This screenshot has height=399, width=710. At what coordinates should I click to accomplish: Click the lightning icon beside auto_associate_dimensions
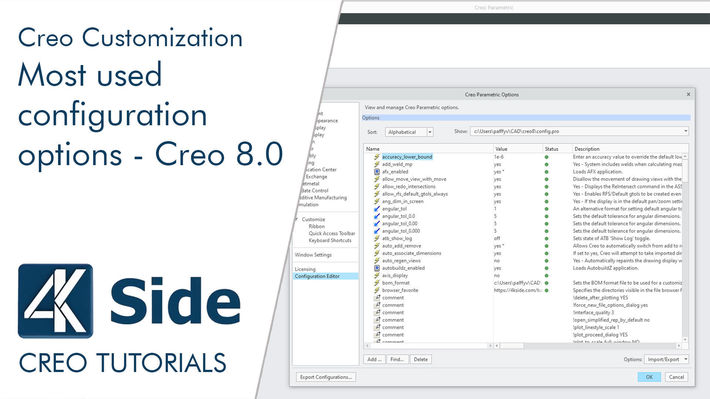376,253
